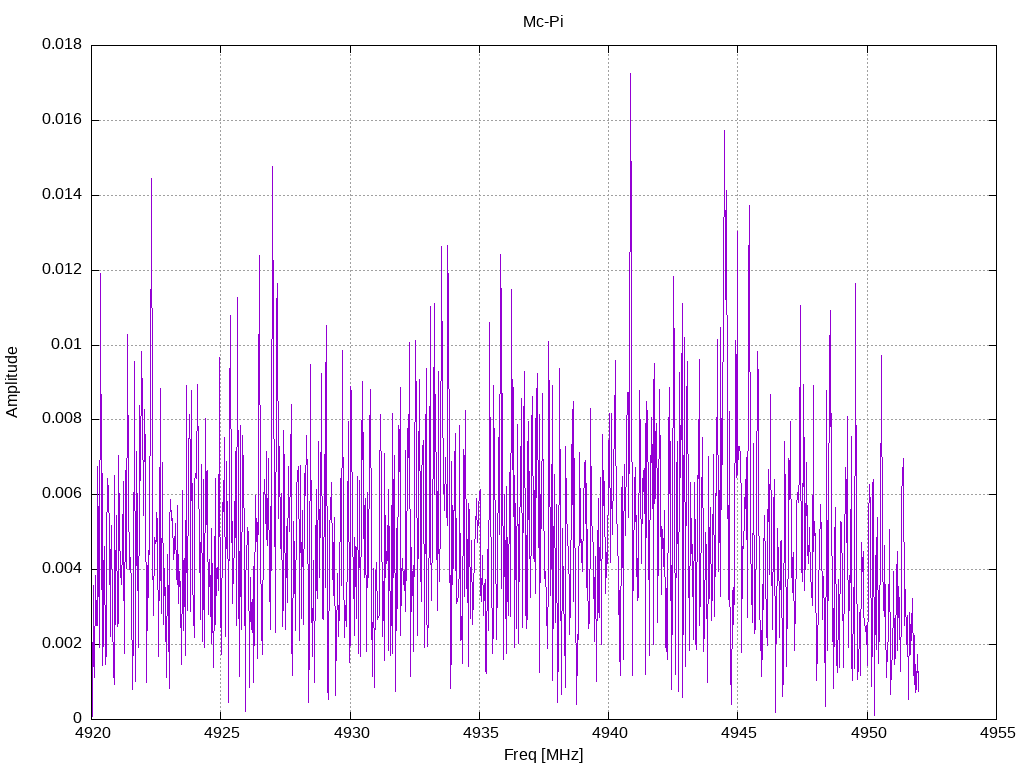Click the 4925 x-axis tick label

[x=221, y=733]
